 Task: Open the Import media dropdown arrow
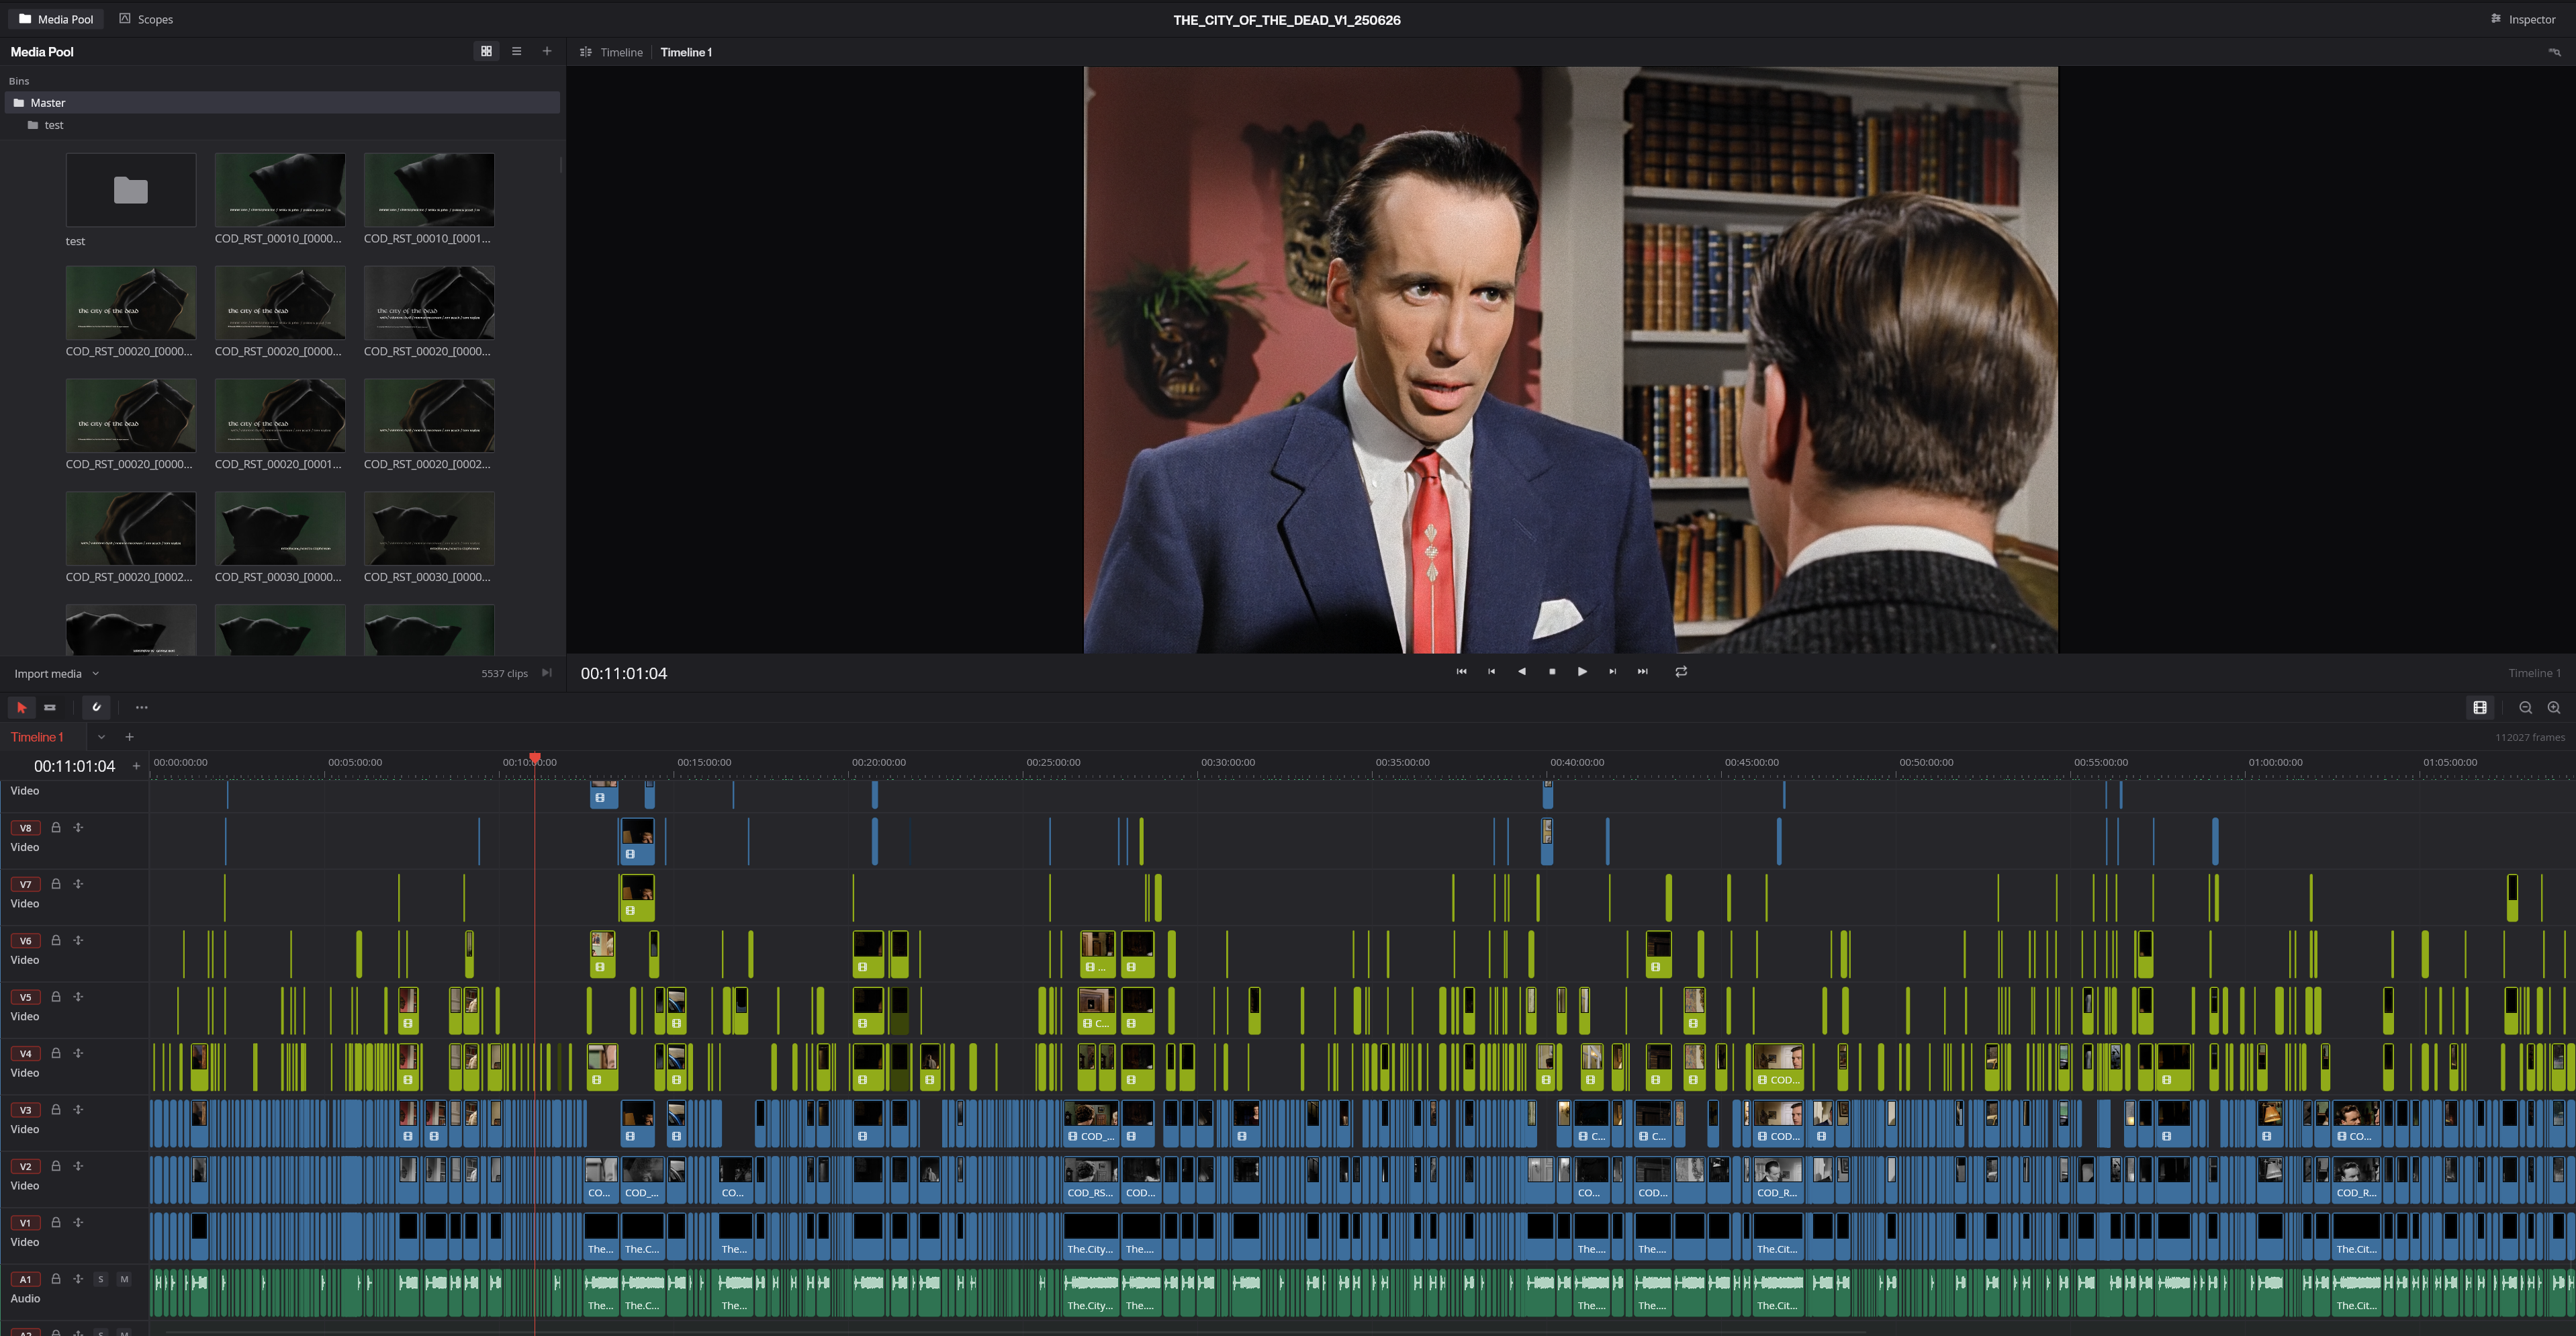tap(96, 674)
